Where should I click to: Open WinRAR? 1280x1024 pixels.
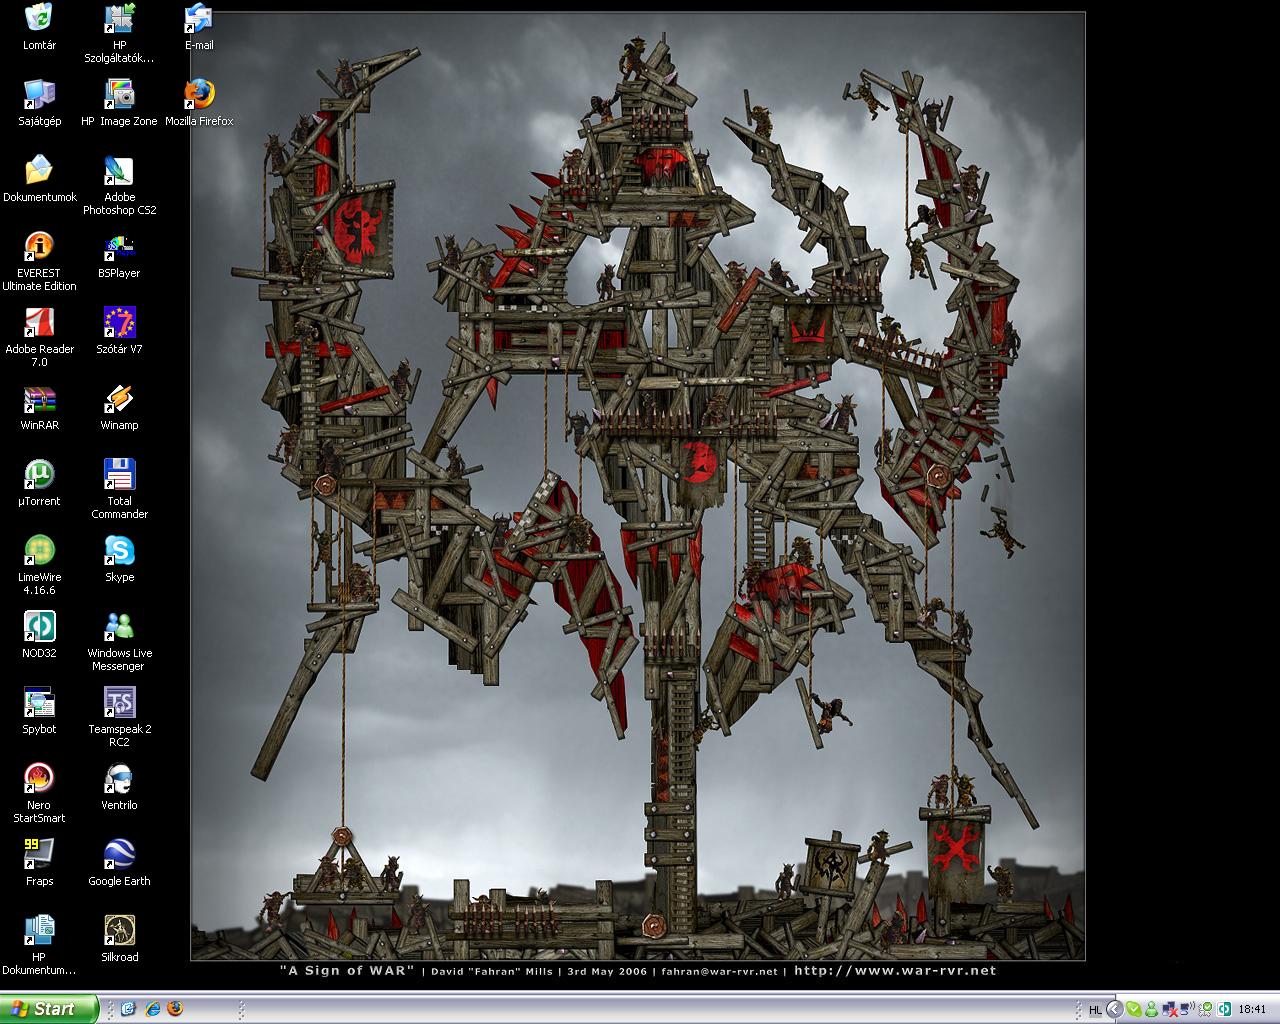[x=39, y=402]
